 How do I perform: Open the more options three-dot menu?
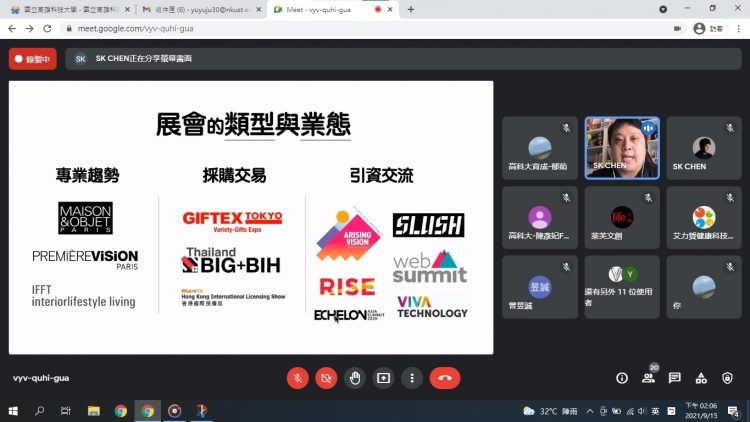(x=411, y=378)
